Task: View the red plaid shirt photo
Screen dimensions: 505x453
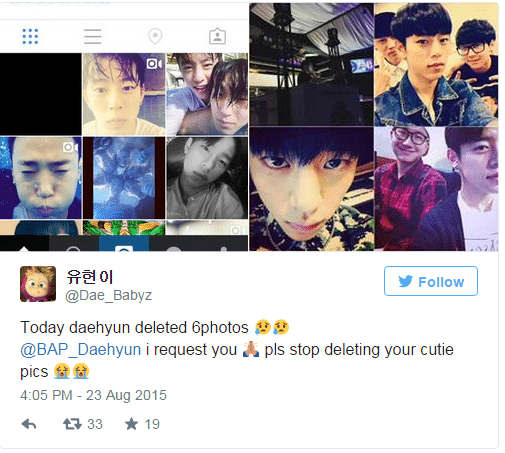Action: 436,189
